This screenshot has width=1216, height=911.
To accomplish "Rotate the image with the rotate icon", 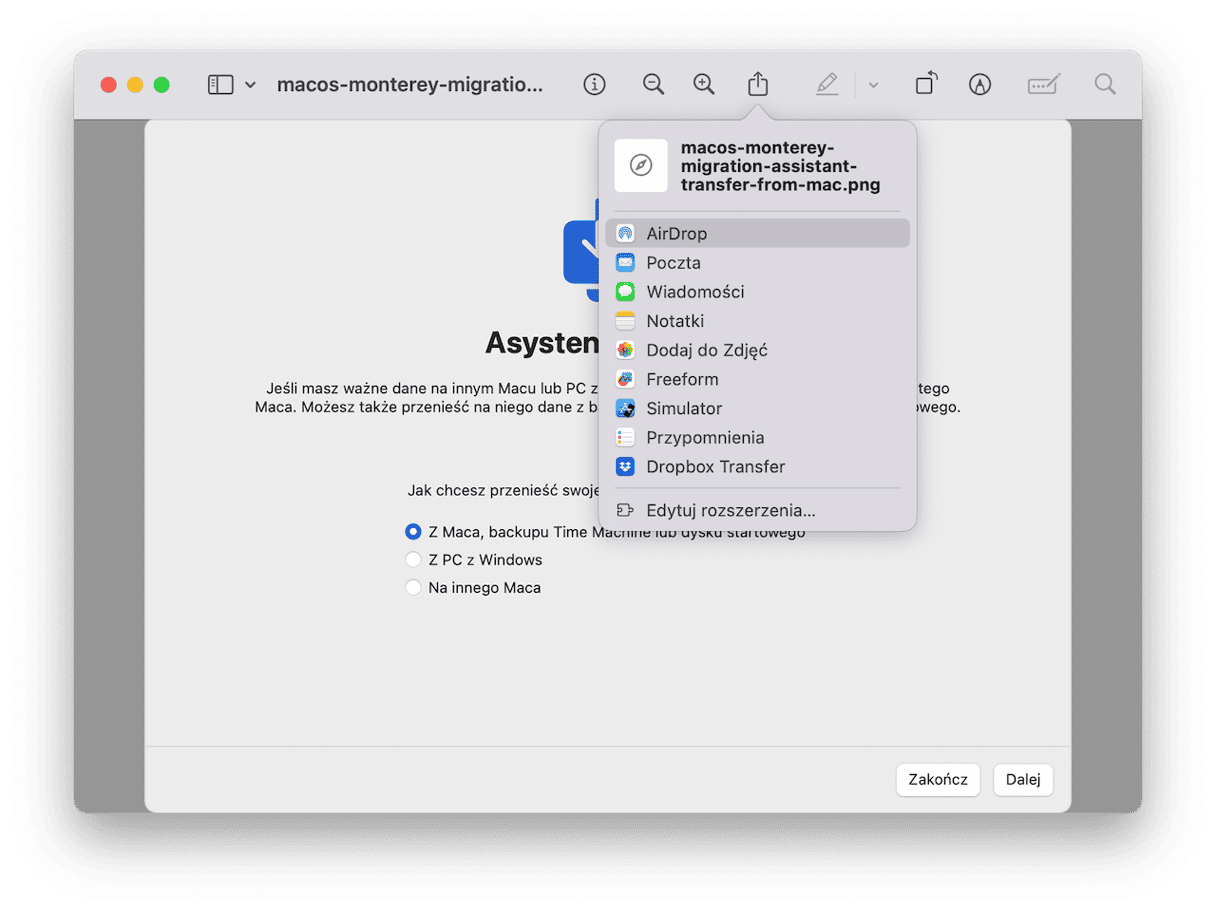I will pyautogui.click(x=926, y=84).
